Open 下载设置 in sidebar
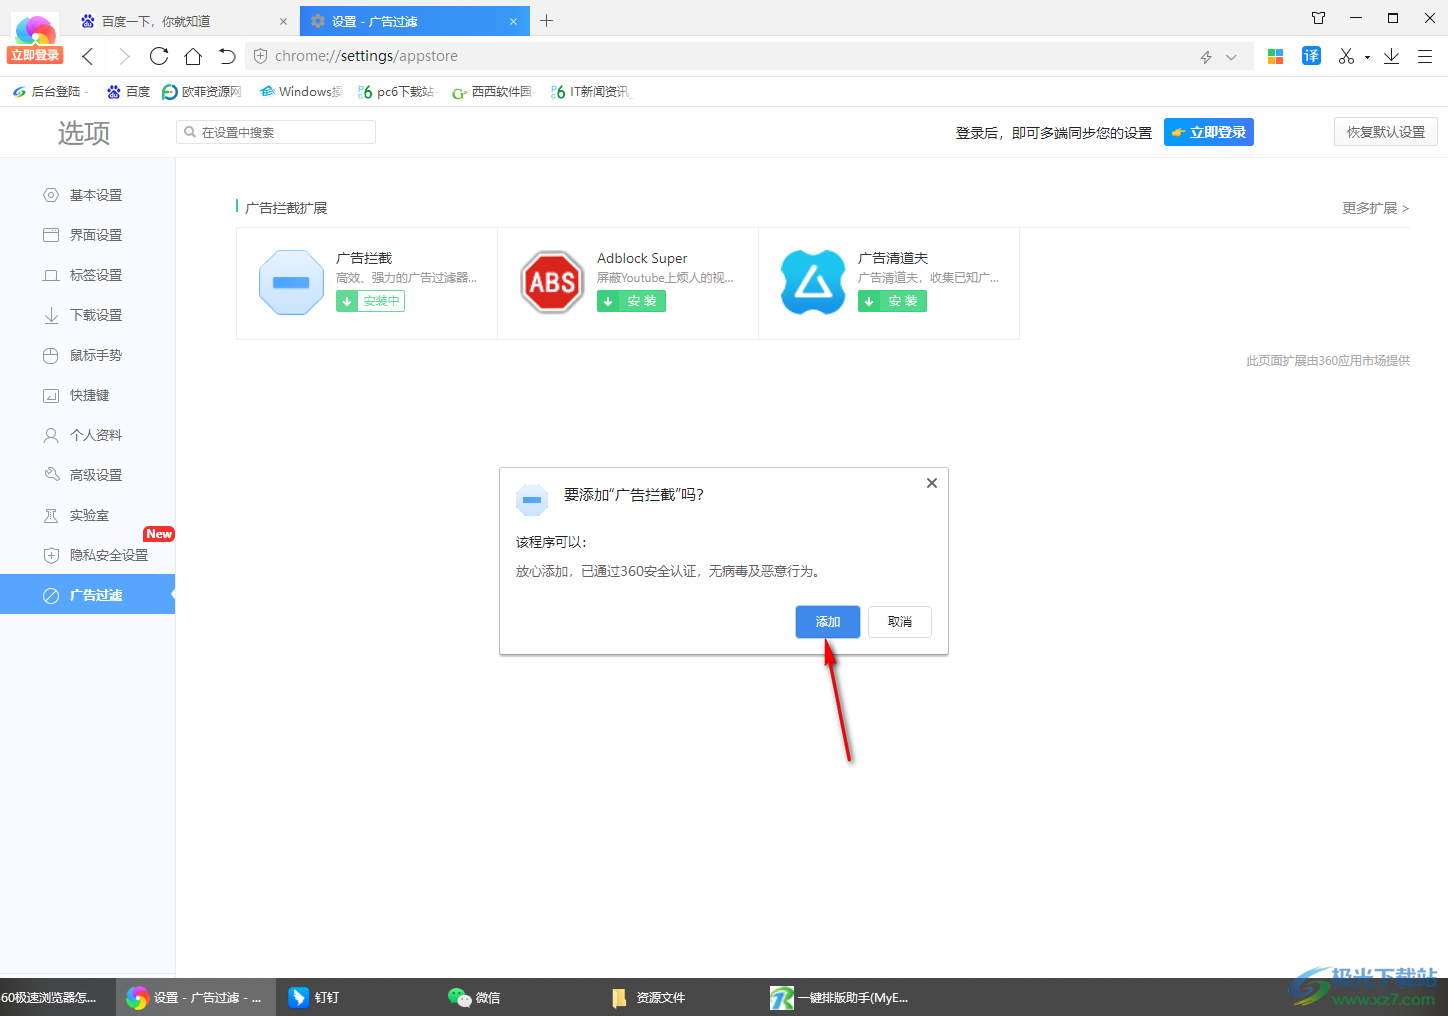Screen dimensions: 1448x1016 [87, 315]
